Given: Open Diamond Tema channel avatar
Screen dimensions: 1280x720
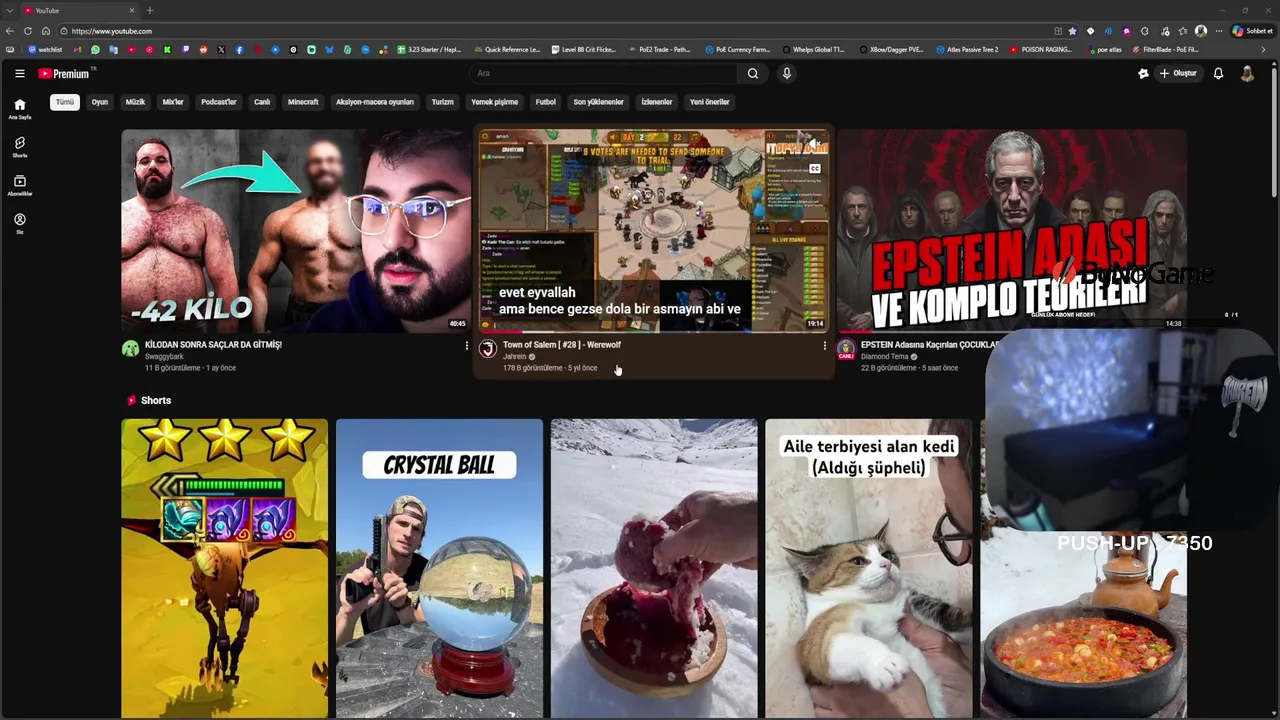Looking at the screenshot, I should coord(846,349).
